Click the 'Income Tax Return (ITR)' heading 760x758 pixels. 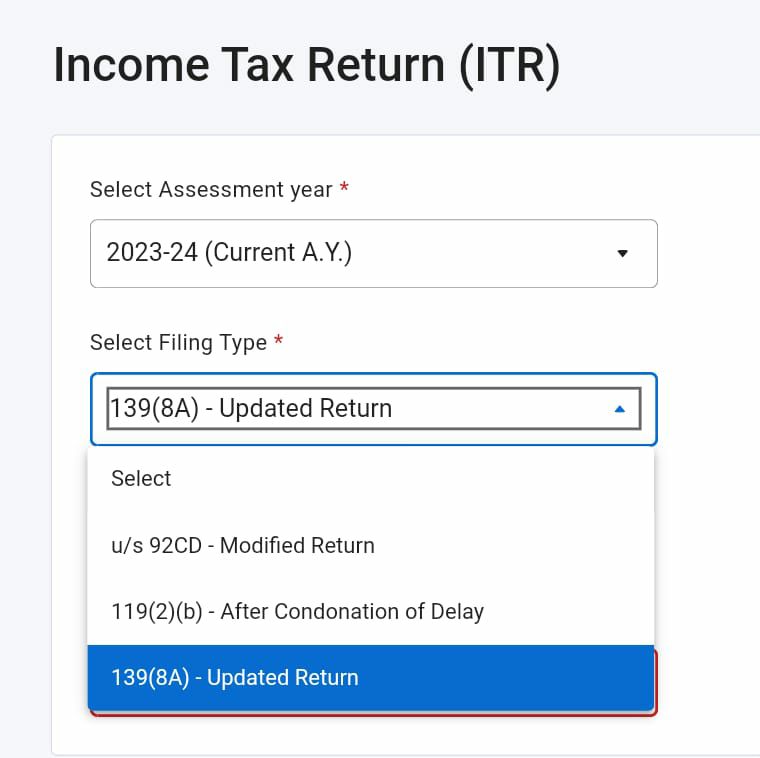[x=306, y=65]
